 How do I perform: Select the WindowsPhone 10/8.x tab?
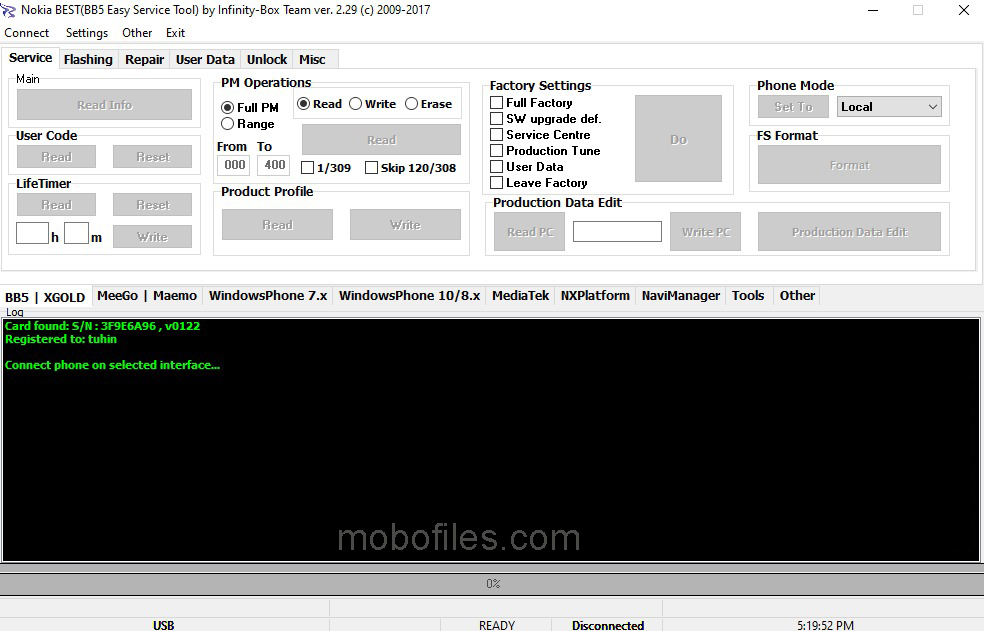(x=409, y=296)
